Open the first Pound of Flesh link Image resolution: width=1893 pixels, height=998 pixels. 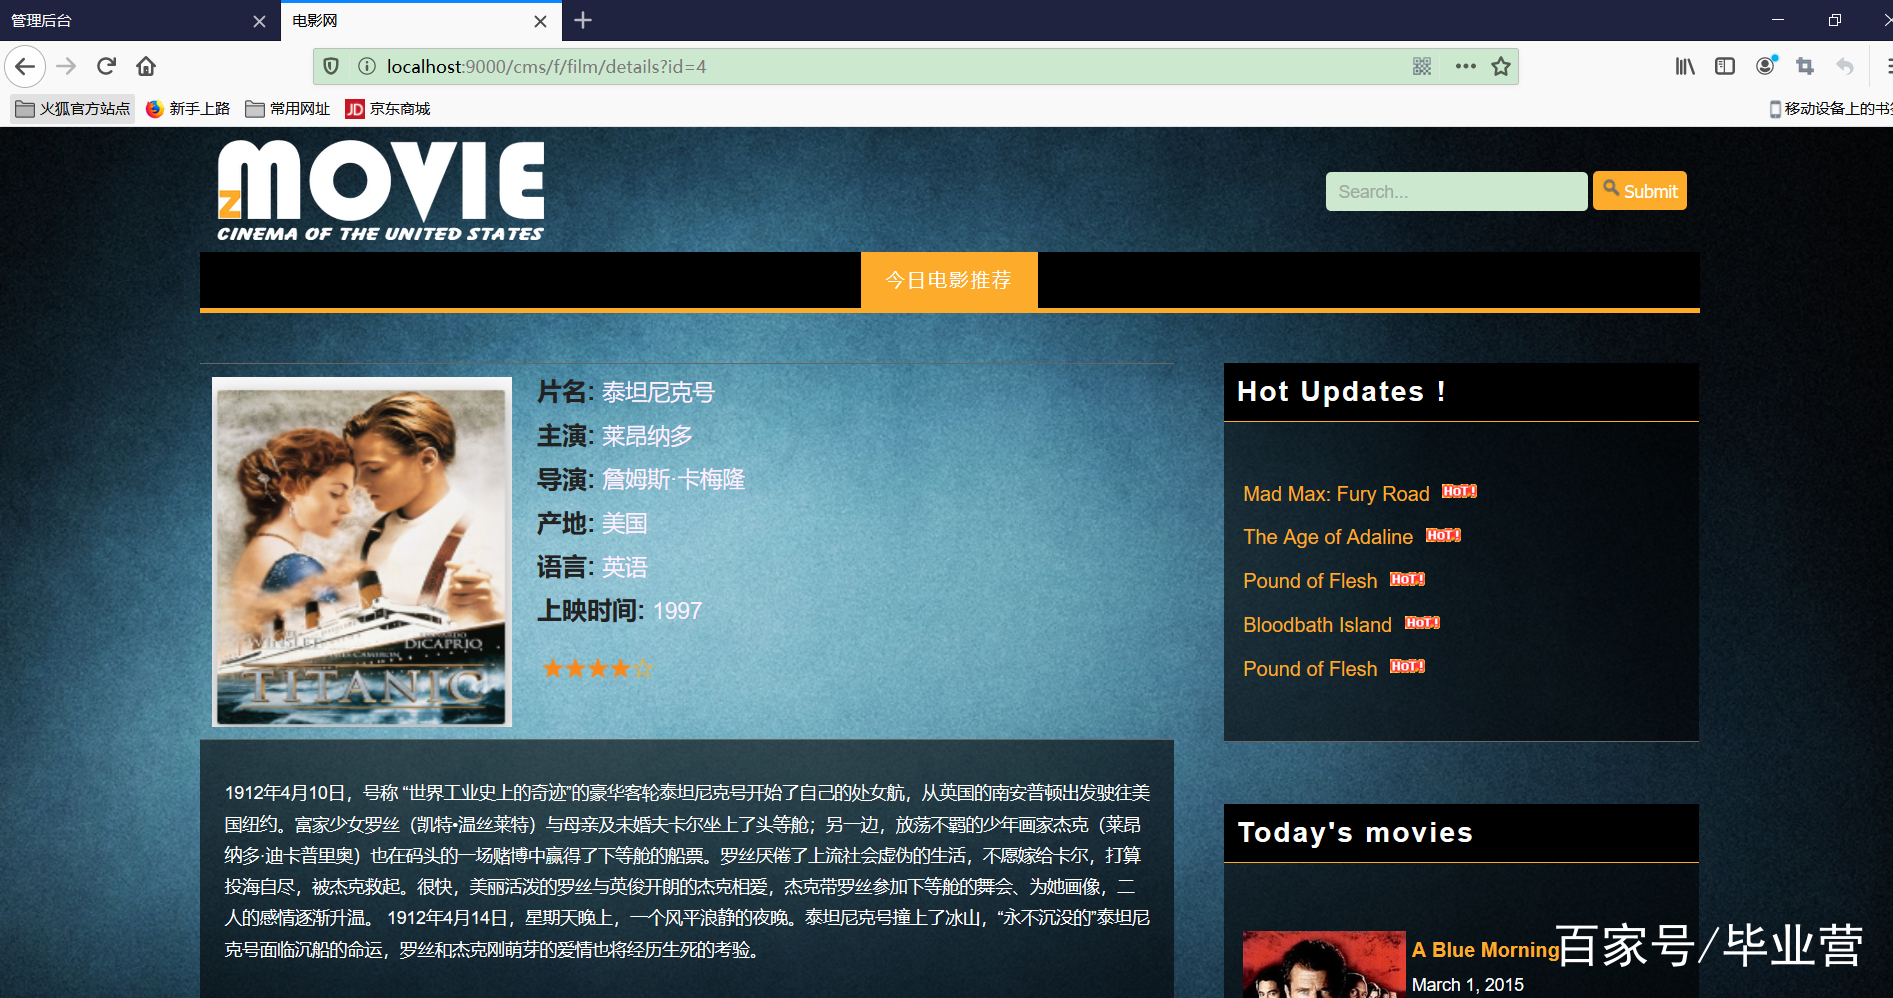[1310, 581]
